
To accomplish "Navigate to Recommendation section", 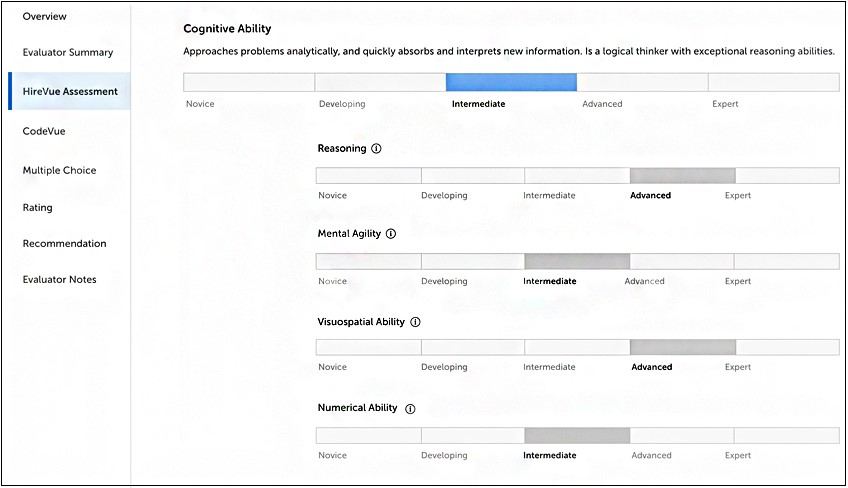I will coord(64,243).
